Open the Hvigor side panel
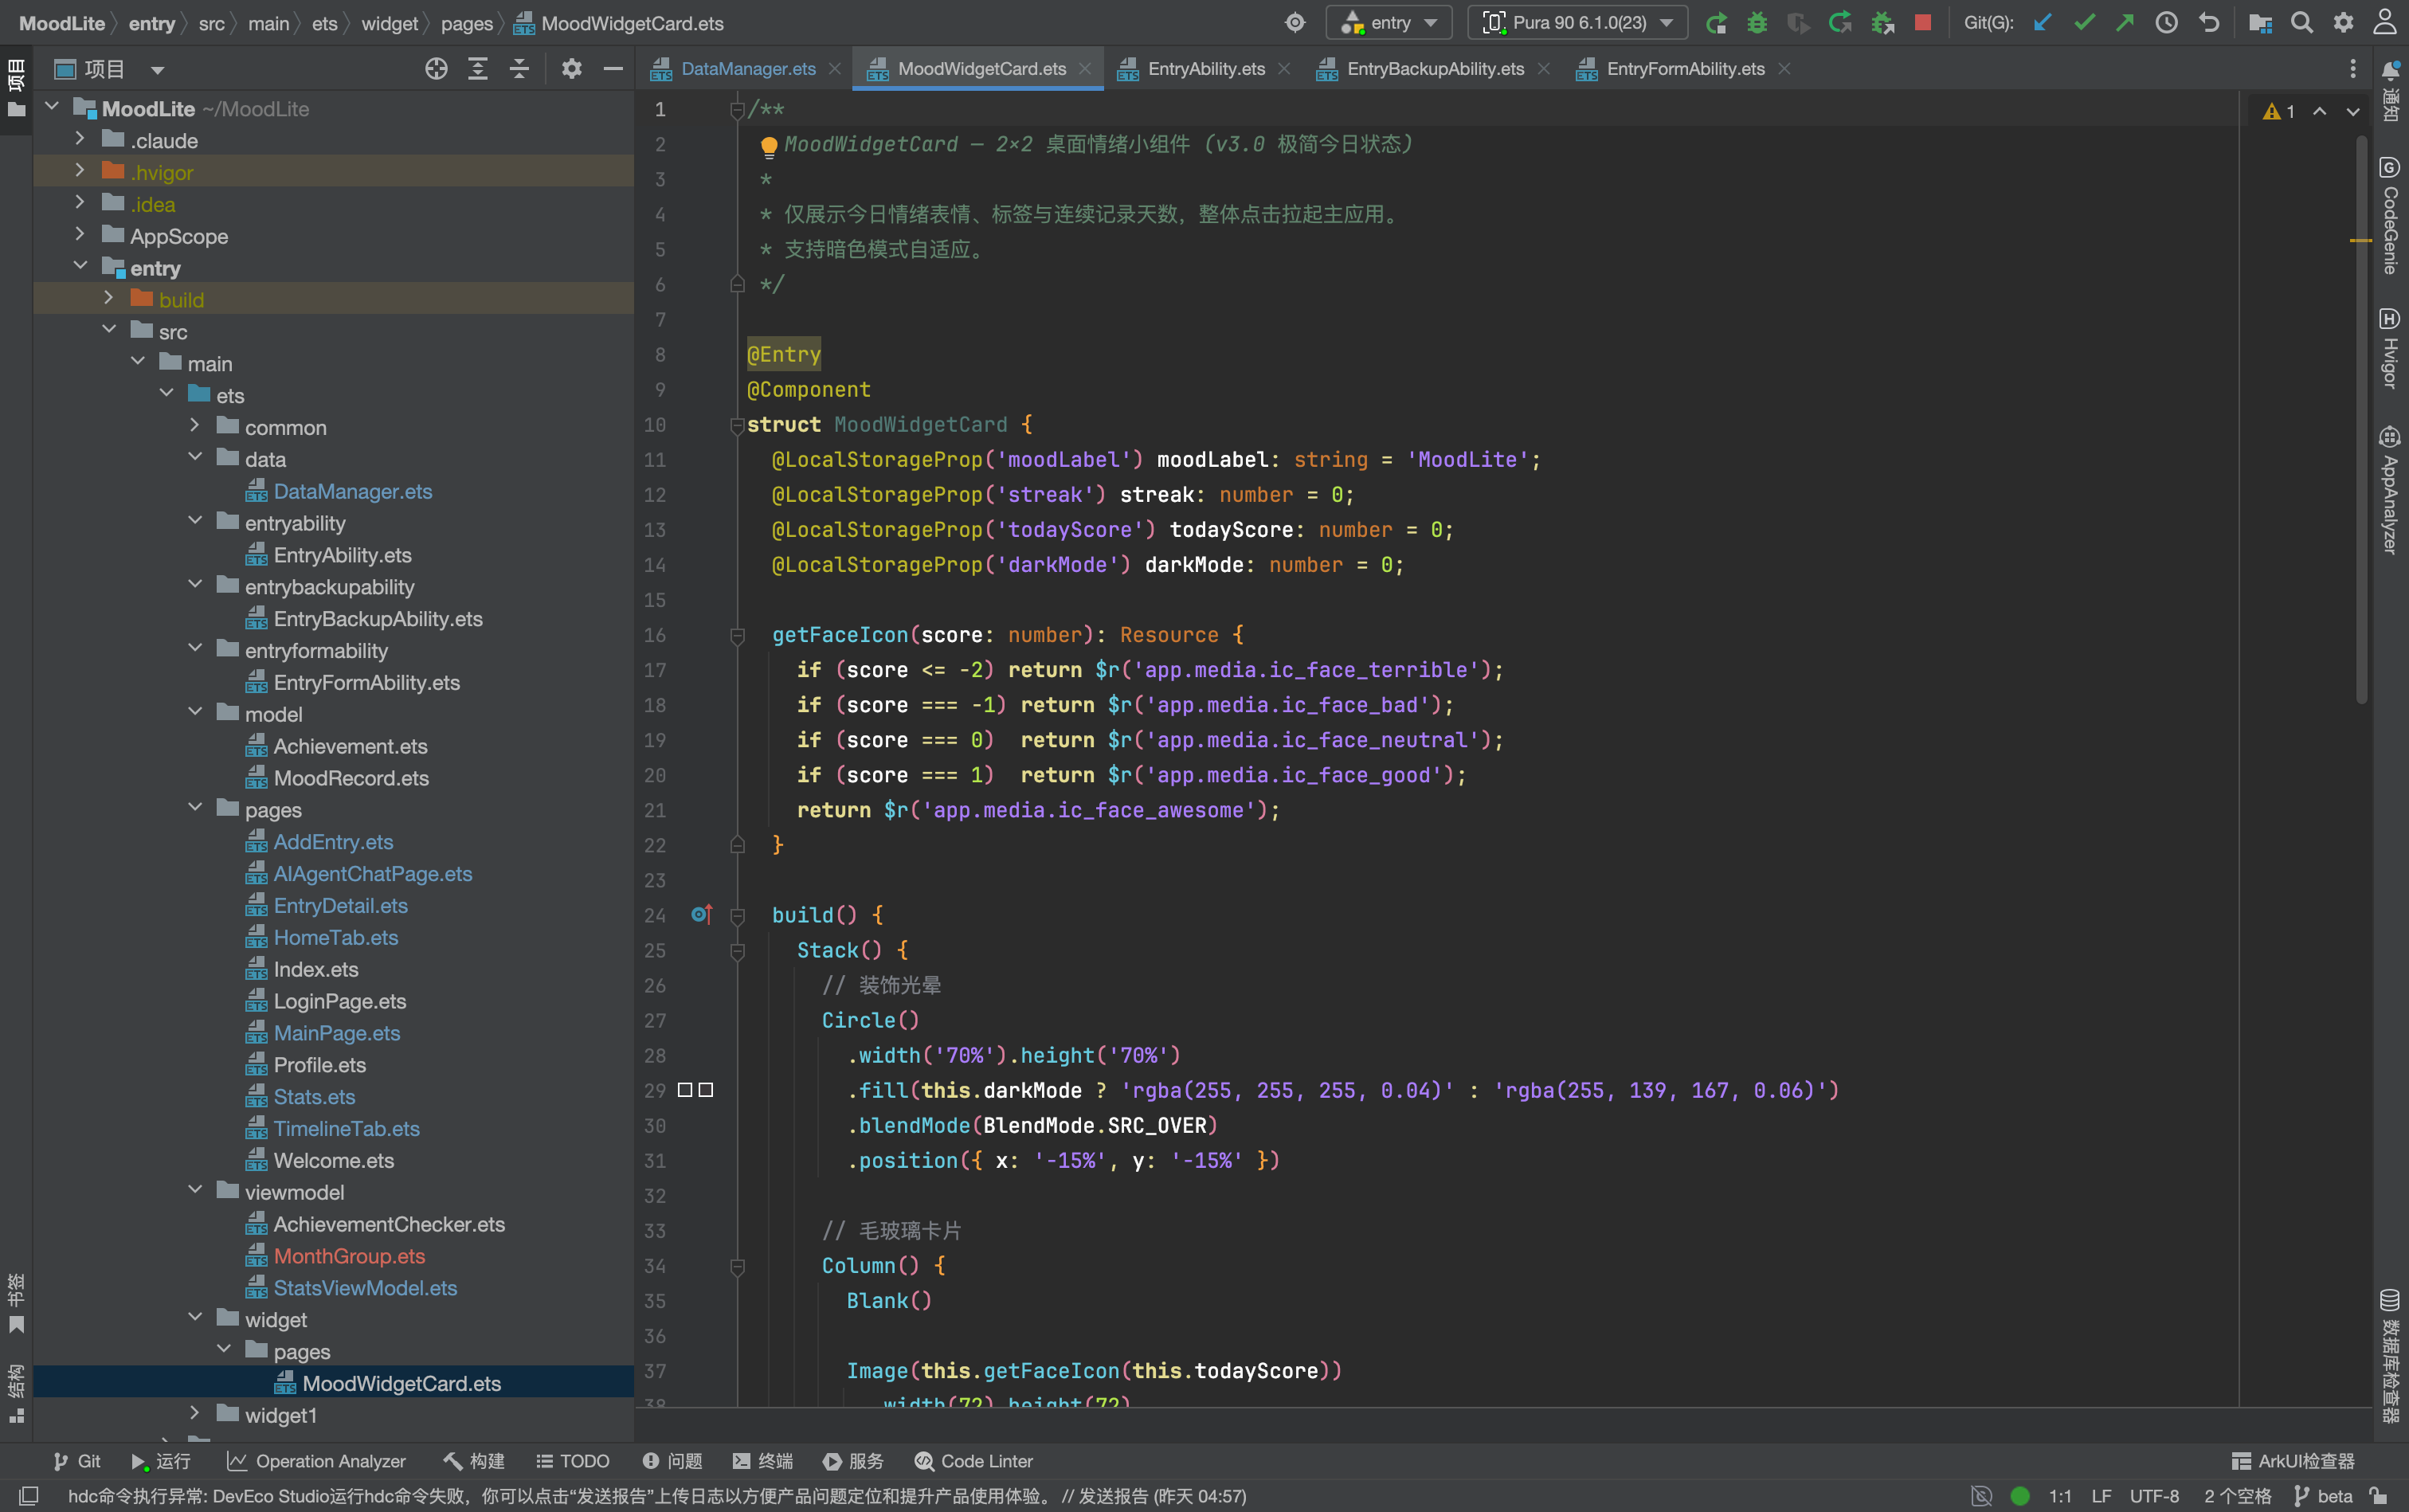The image size is (2409, 1512). pos(2390,349)
